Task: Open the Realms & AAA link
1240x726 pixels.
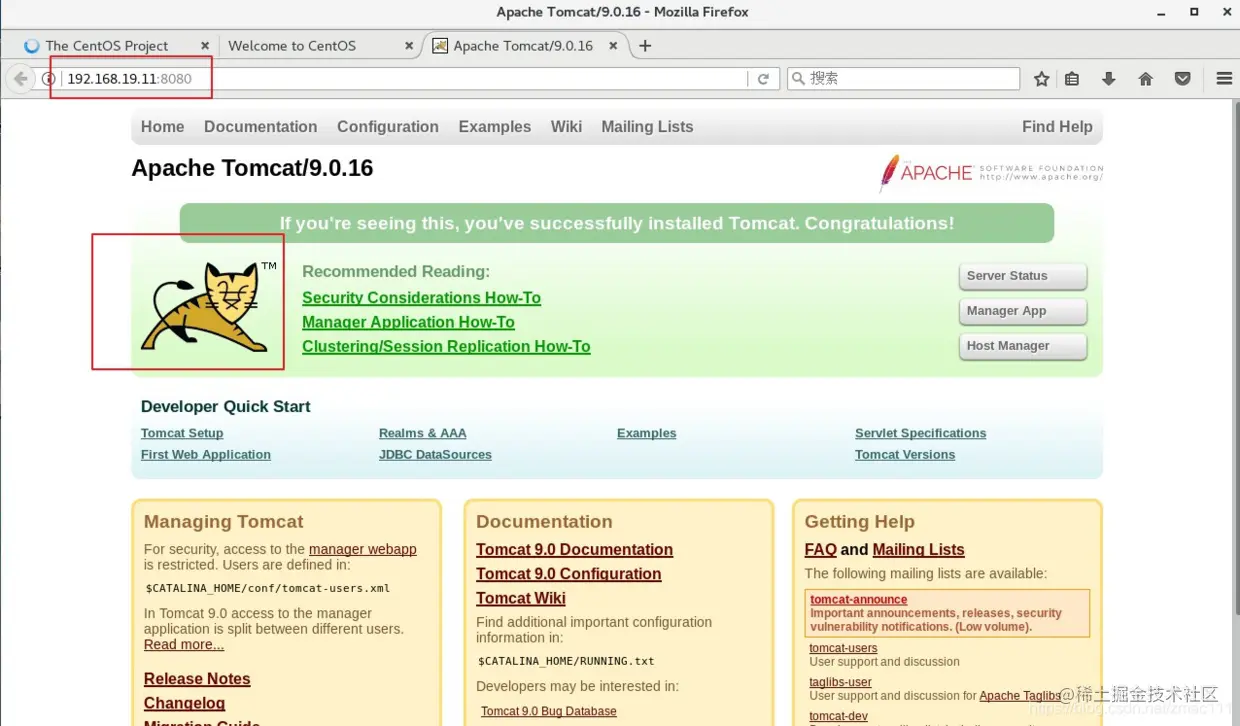Action: (x=422, y=433)
